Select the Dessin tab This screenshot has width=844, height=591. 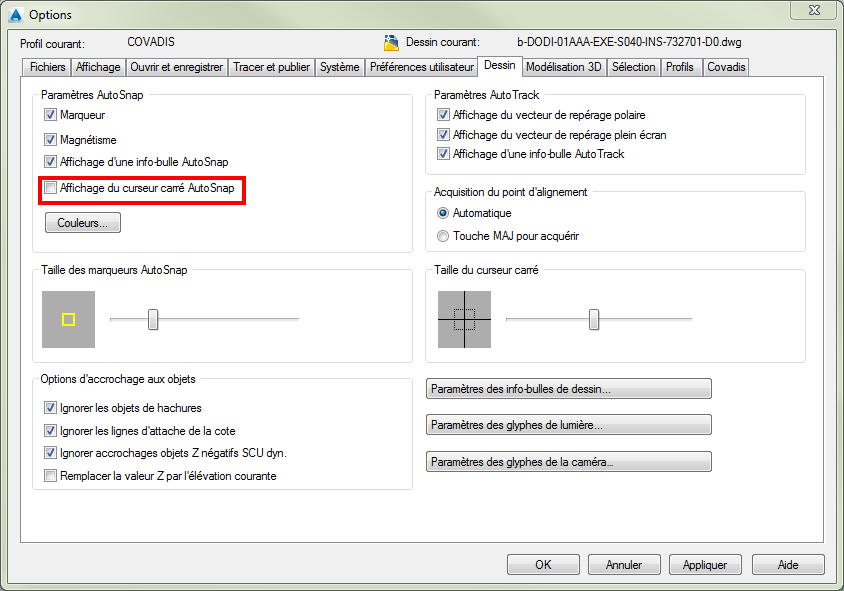click(x=500, y=66)
